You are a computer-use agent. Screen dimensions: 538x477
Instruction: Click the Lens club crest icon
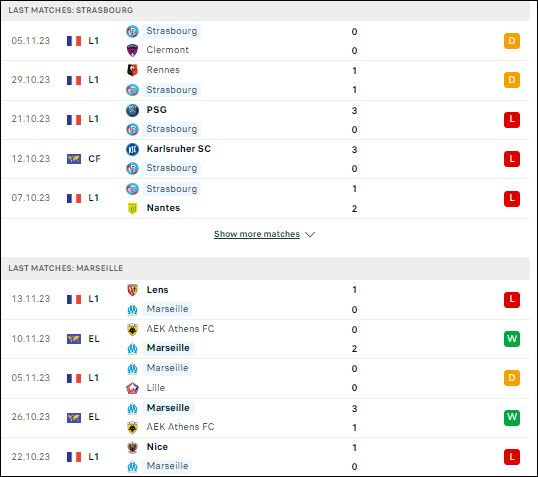[x=132, y=290]
